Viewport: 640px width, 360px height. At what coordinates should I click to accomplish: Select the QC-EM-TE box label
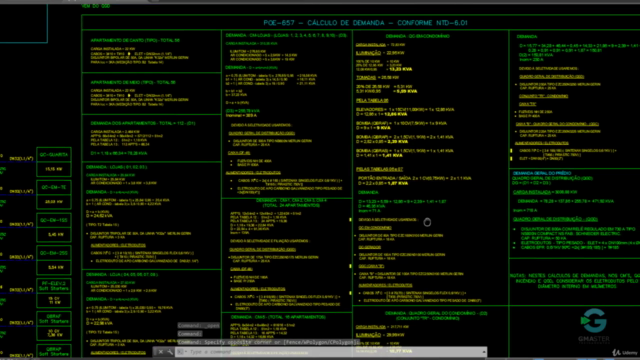(54, 187)
